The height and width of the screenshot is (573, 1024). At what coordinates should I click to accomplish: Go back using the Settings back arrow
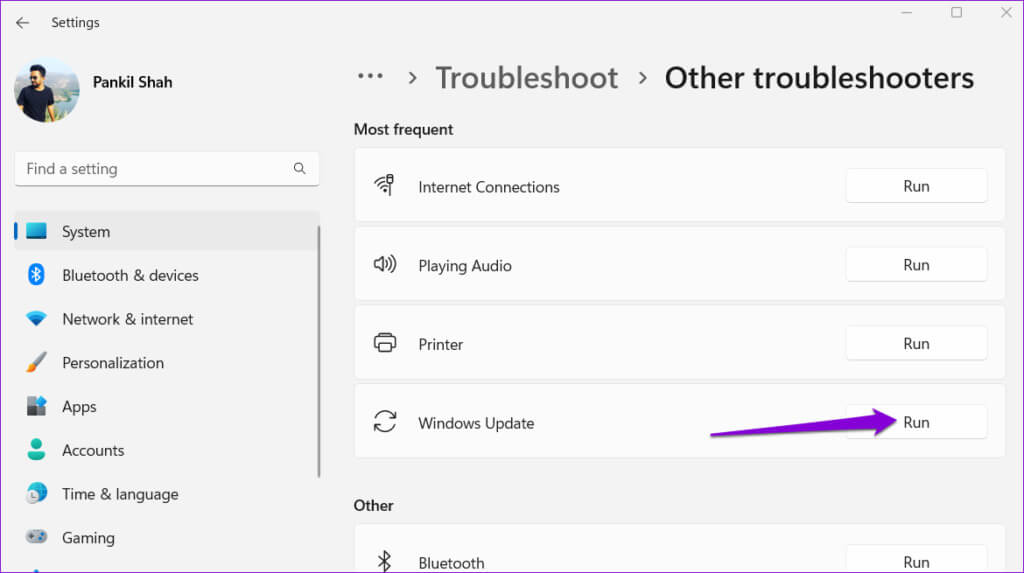pyautogui.click(x=22, y=23)
